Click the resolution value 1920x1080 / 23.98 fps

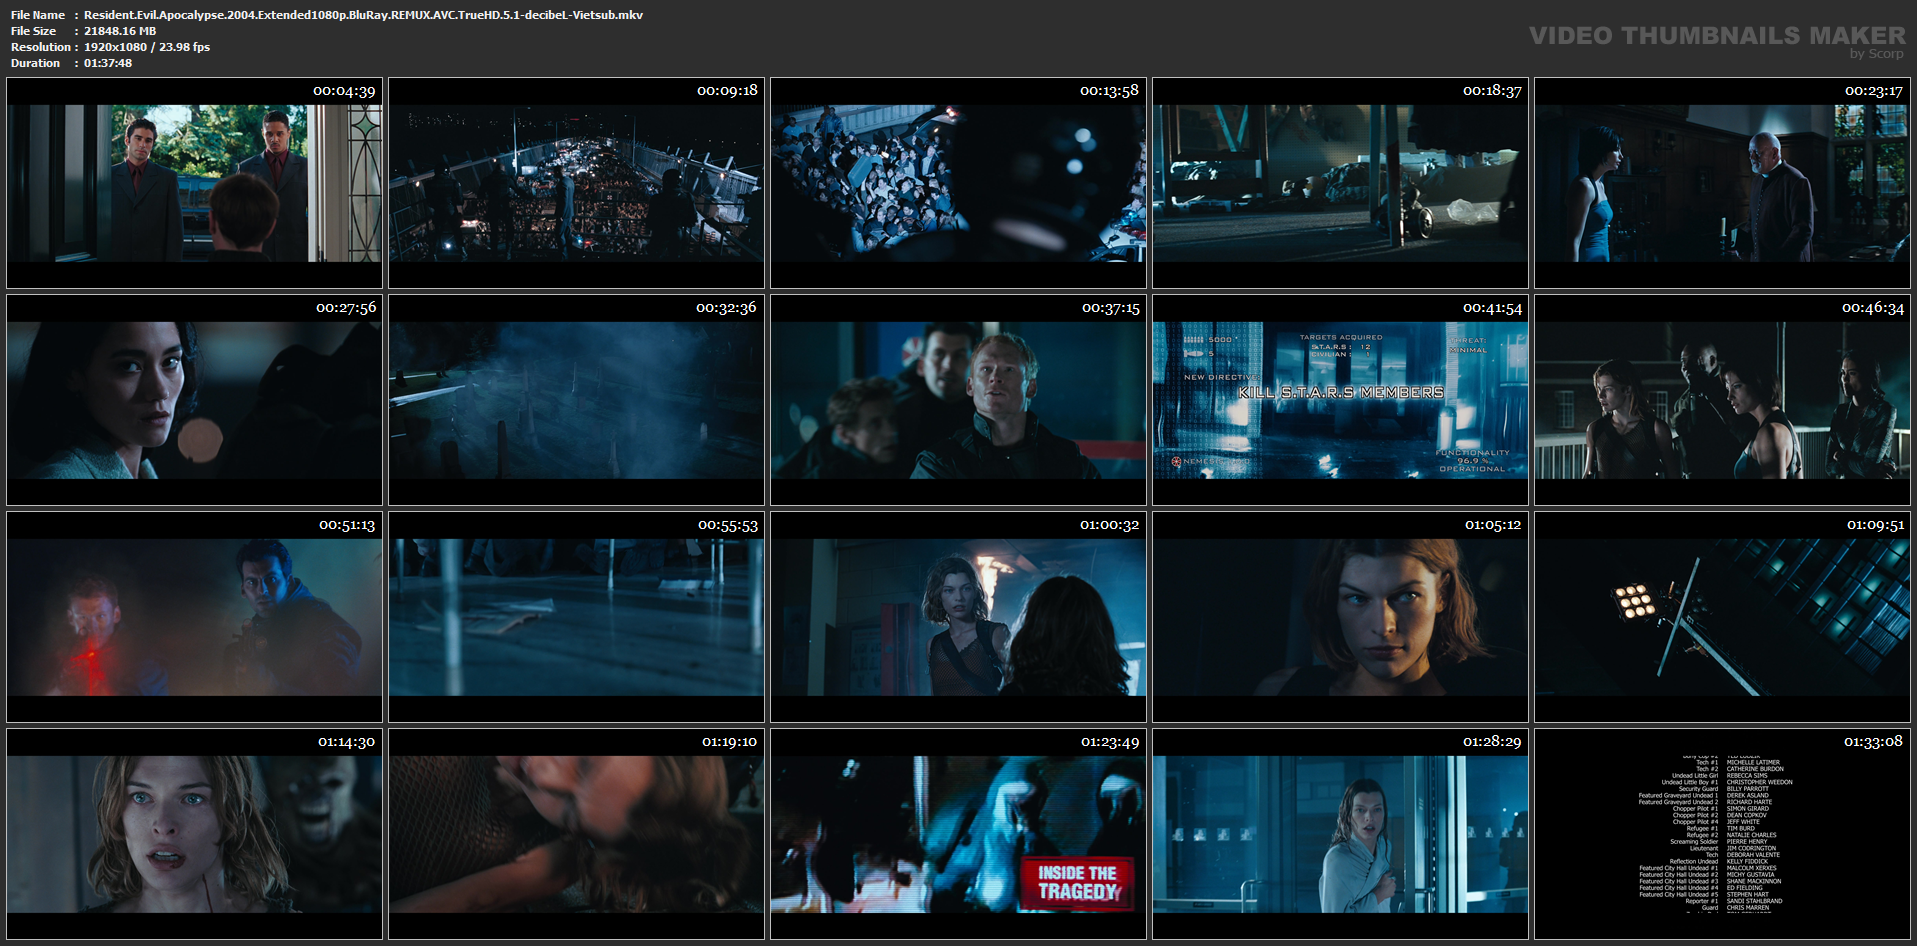point(147,47)
